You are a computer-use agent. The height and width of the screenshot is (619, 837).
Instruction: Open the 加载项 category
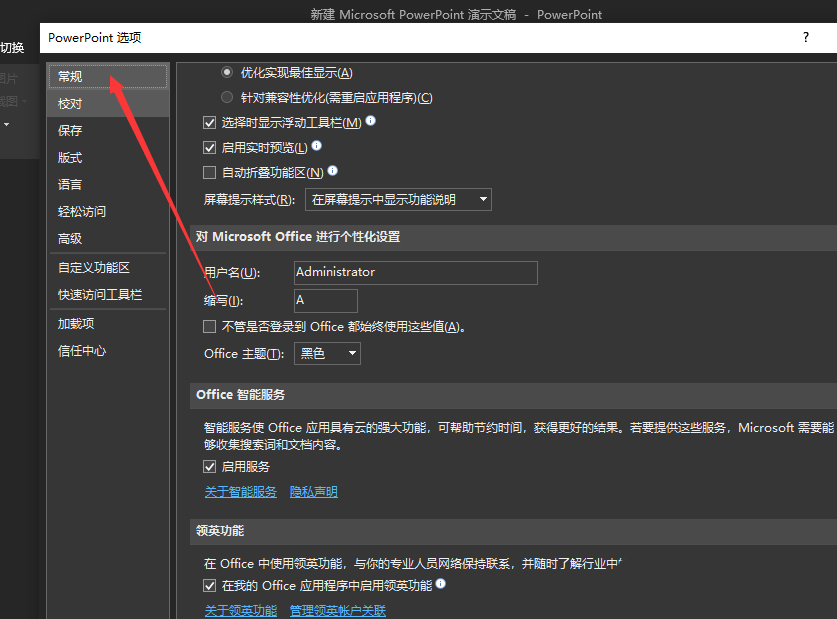coord(108,324)
